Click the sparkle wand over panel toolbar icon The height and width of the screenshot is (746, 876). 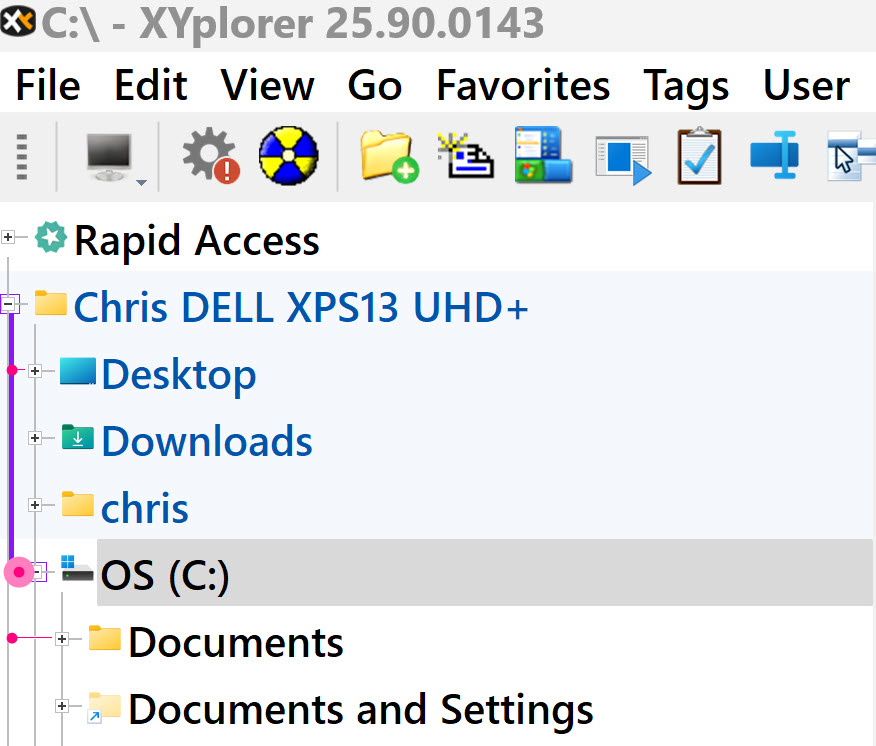coord(465,156)
